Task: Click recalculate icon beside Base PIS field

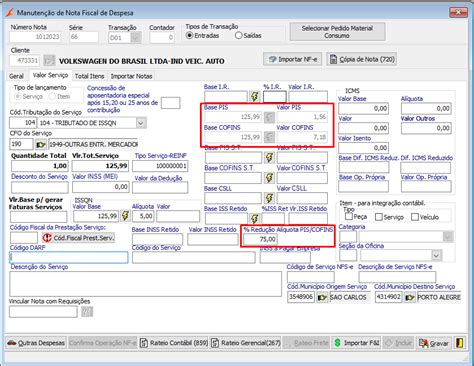Action: click(269, 117)
